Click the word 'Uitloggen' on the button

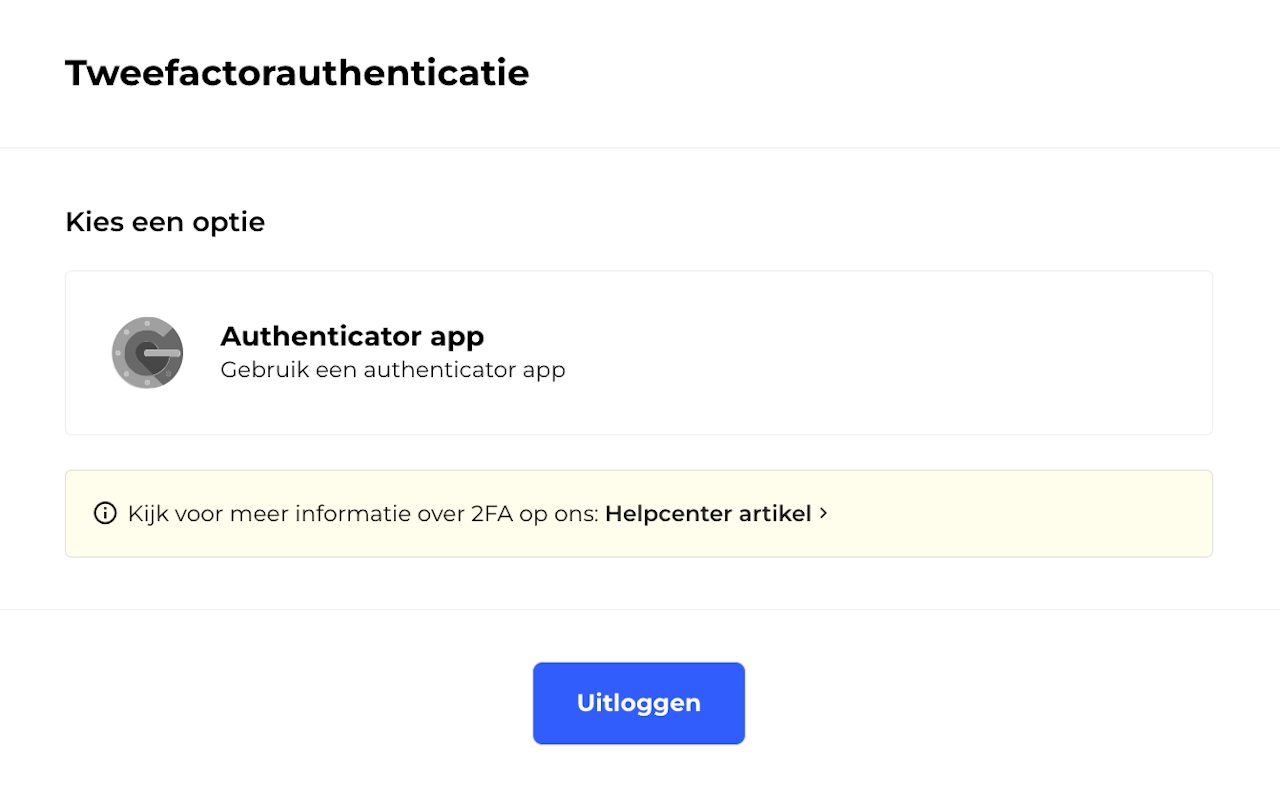[x=638, y=703]
